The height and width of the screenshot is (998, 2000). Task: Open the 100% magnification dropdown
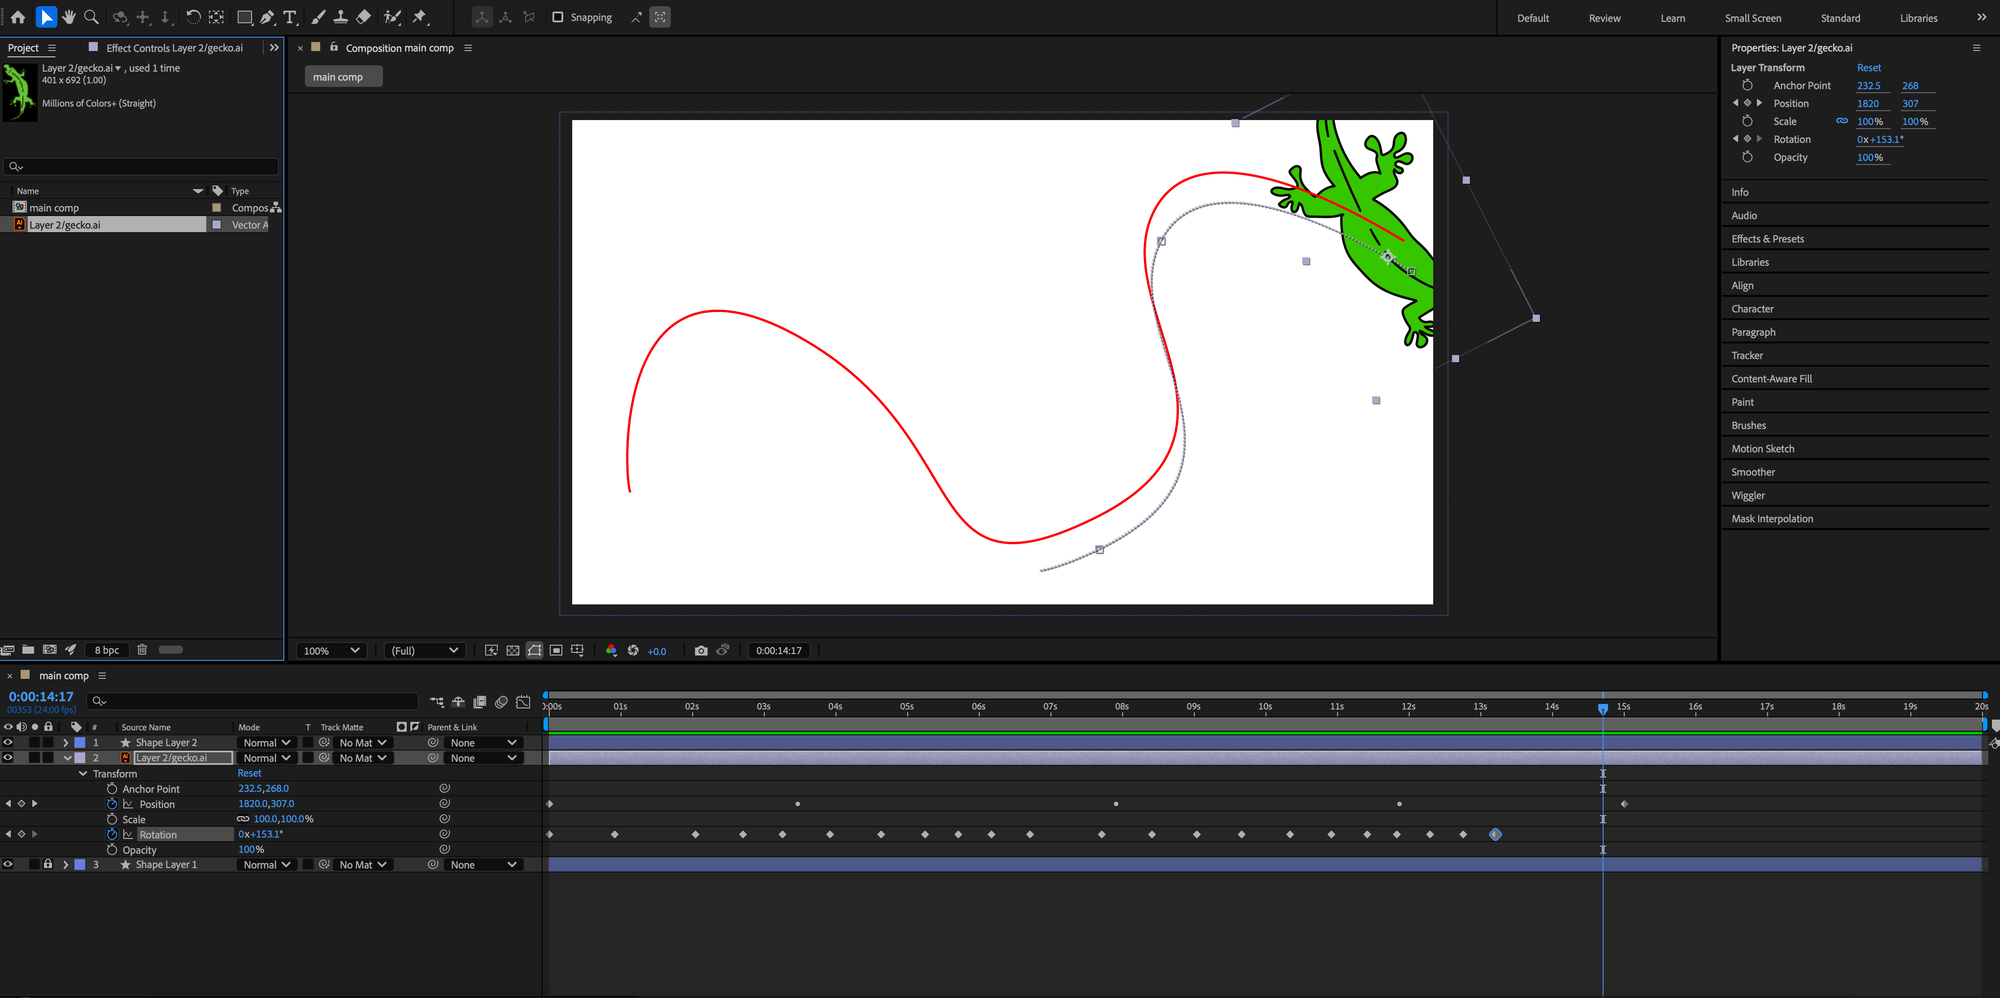pyautogui.click(x=331, y=650)
